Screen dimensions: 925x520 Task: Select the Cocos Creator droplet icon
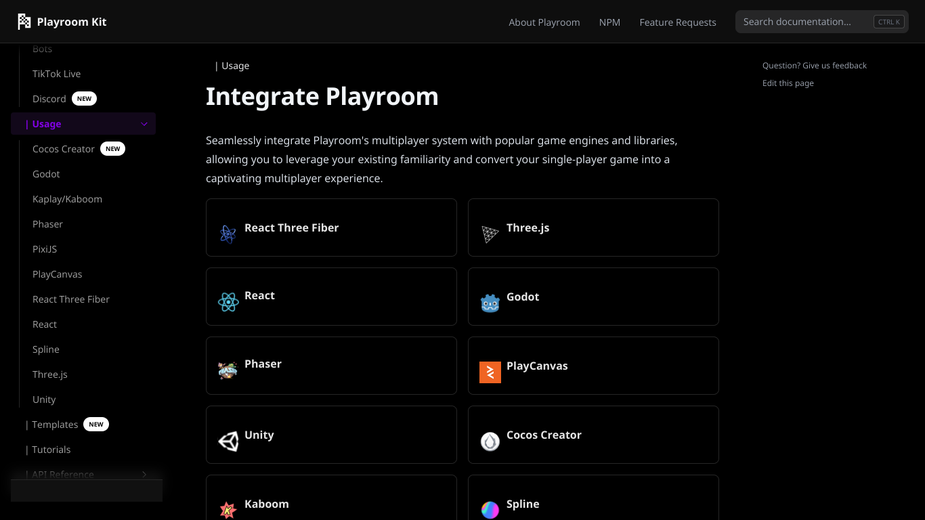tap(490, 441)
